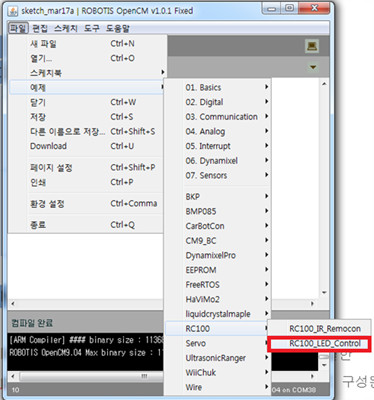Image resolution: width=374 pixels, height=400 pixels.
Task: Load the RC100_LED_Control example
Action: tap(320, 344)
